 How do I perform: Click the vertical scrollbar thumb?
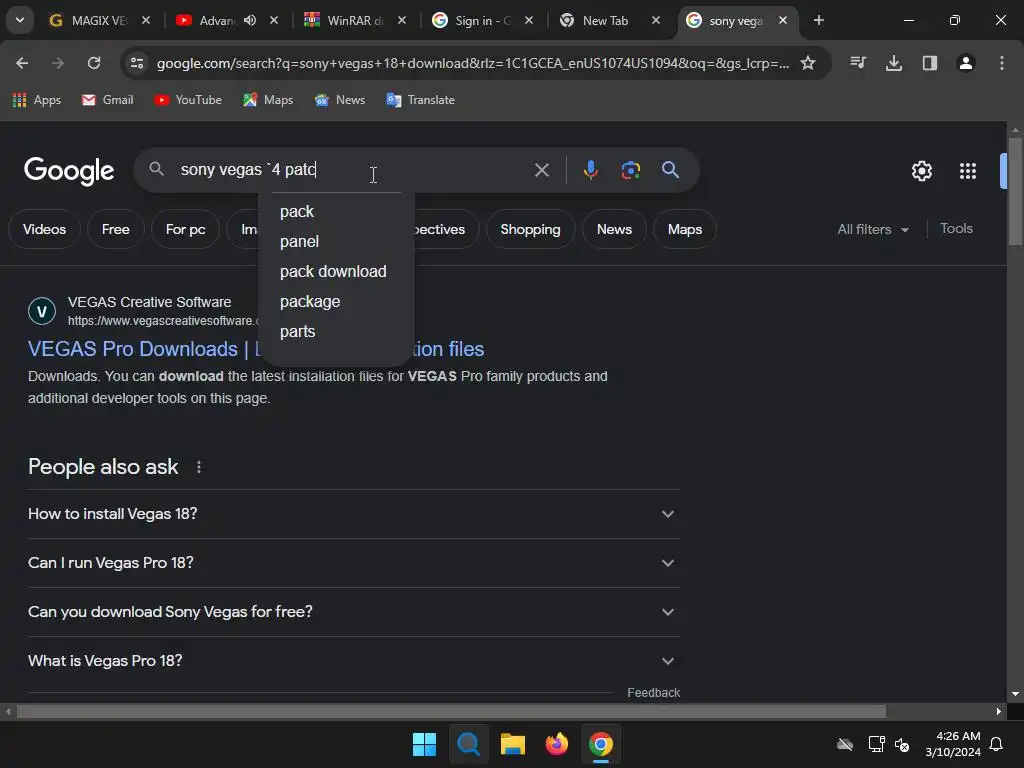1015,191
